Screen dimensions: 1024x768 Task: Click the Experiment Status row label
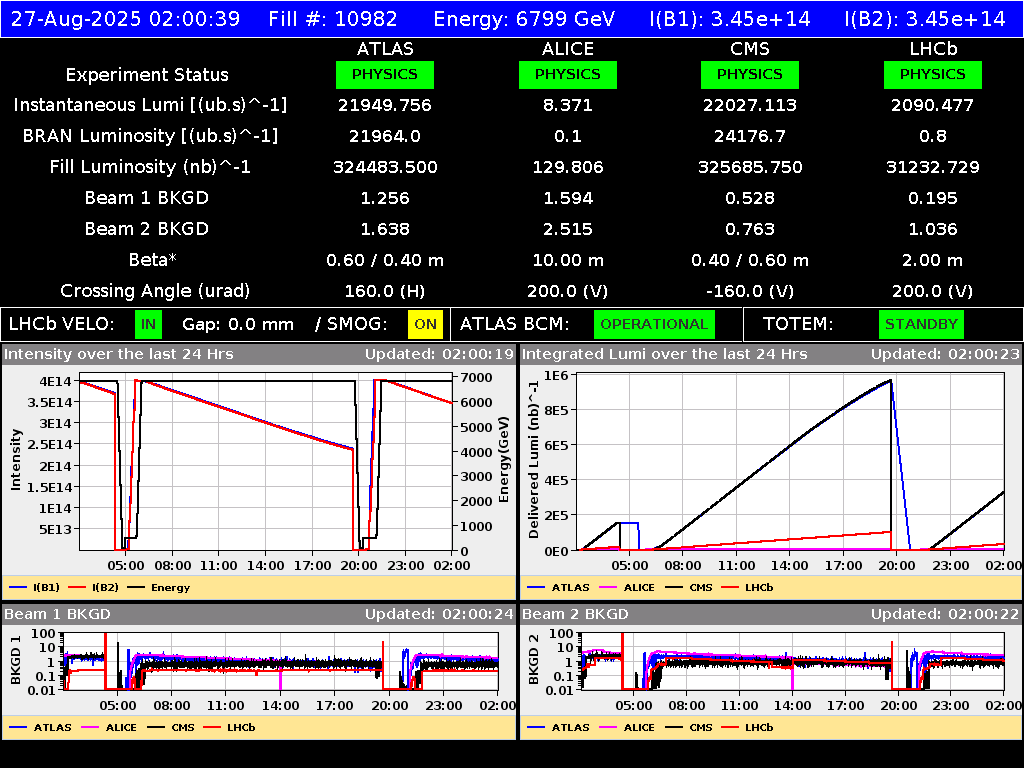(147, 75)
